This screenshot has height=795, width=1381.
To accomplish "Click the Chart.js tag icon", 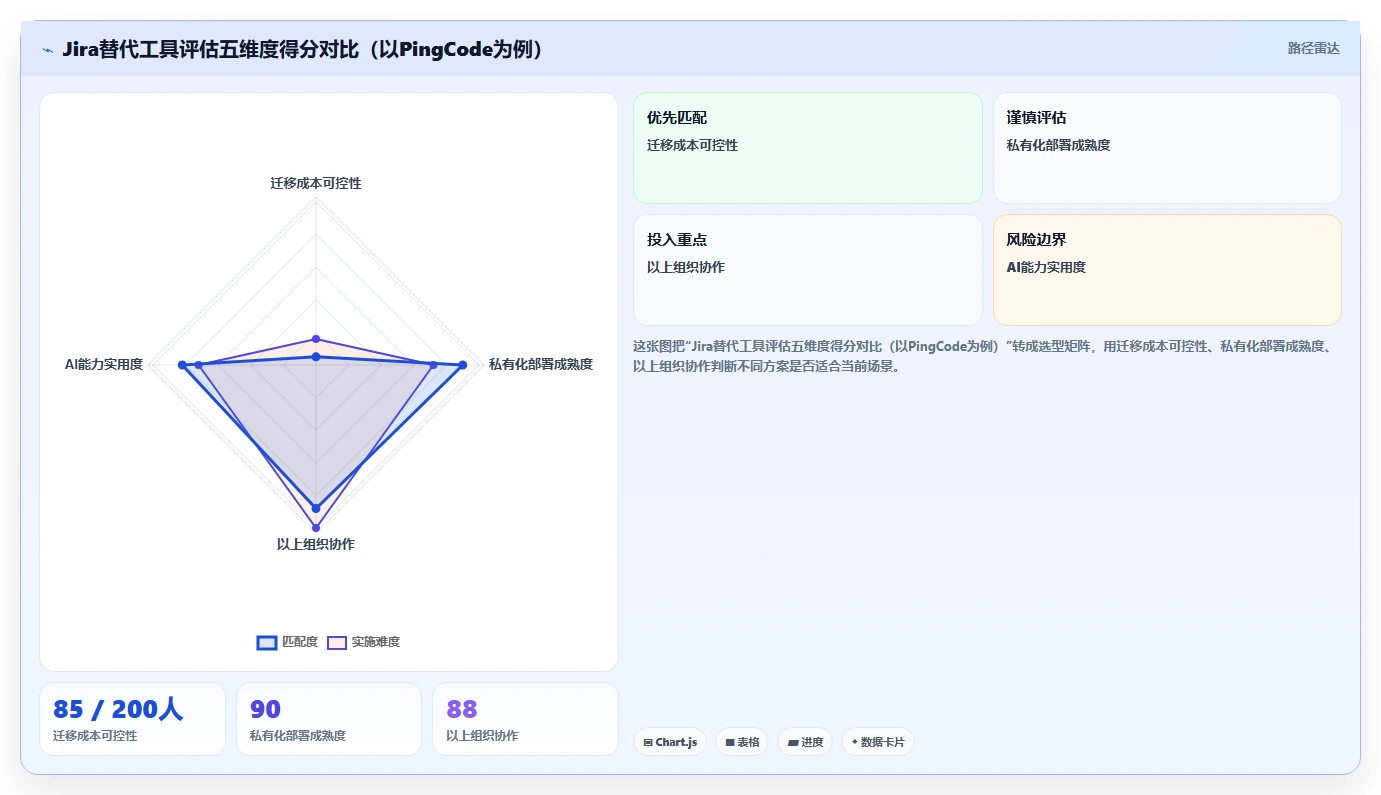I will pos(648,743).
